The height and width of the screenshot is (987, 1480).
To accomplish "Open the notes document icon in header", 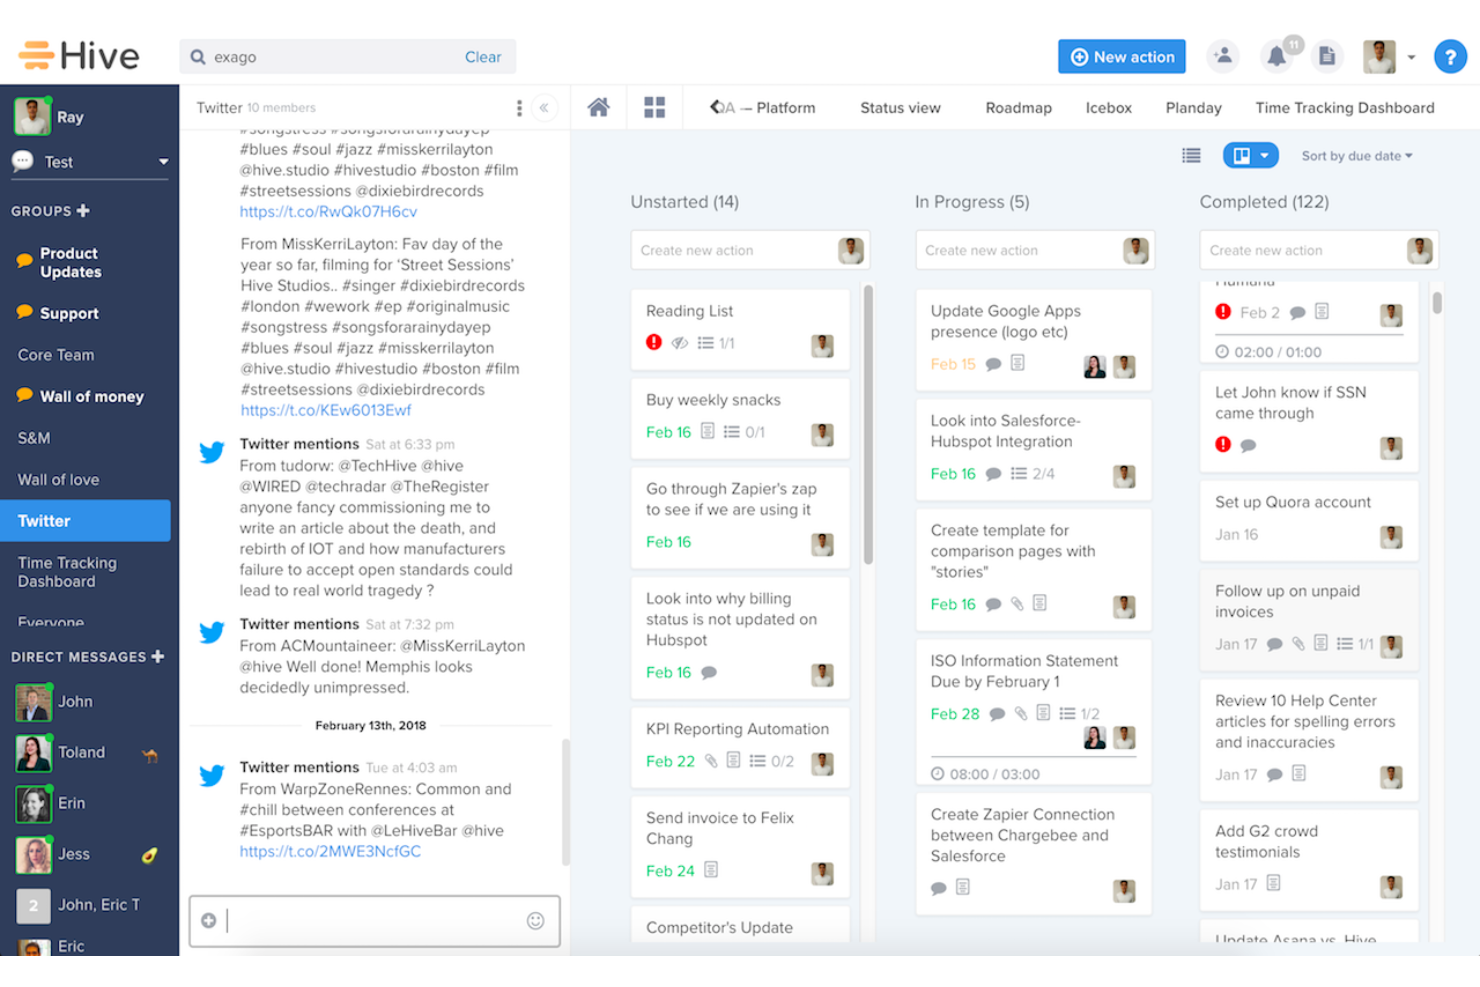I will point(1327,56).
